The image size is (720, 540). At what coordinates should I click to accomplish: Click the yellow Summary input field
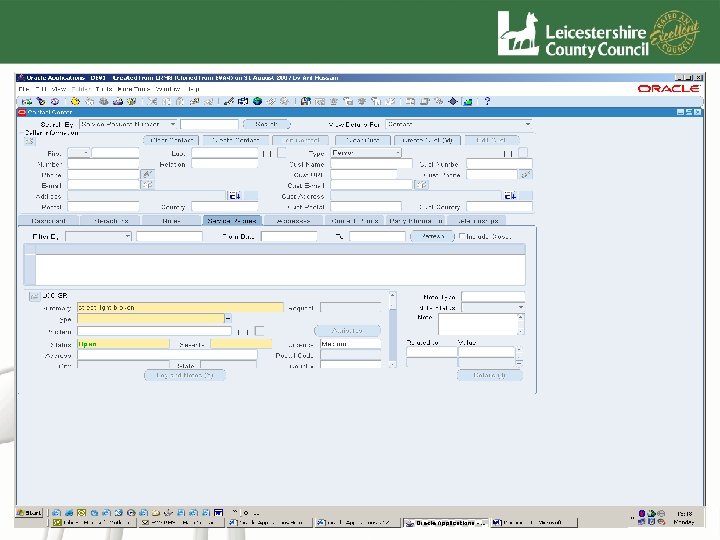[x=180, y=307]
